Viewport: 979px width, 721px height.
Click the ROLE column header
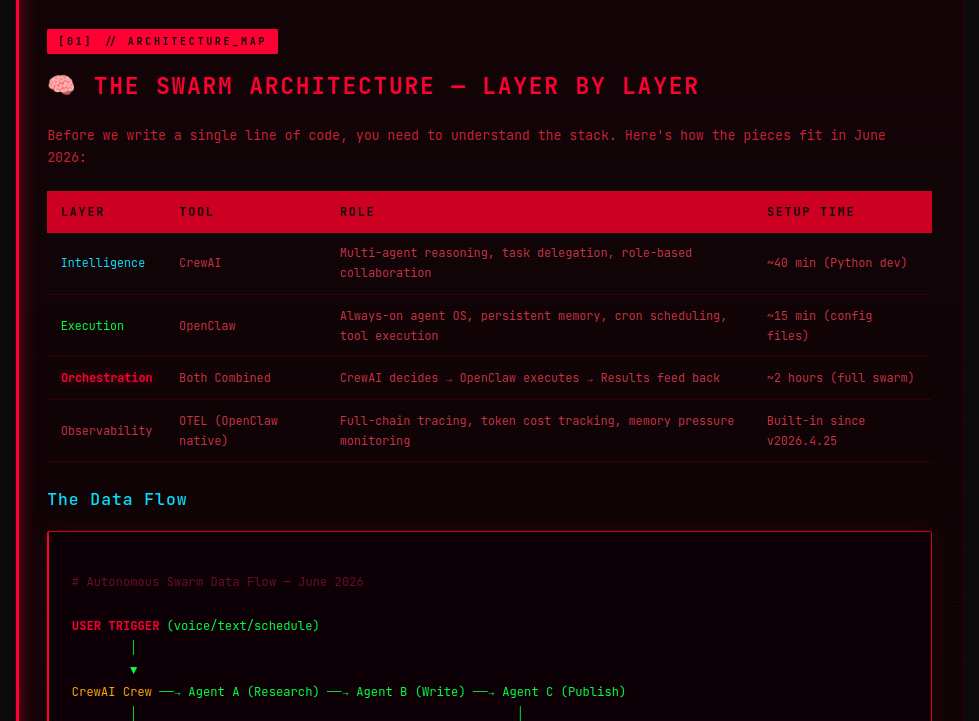click(x=357, y=212)
